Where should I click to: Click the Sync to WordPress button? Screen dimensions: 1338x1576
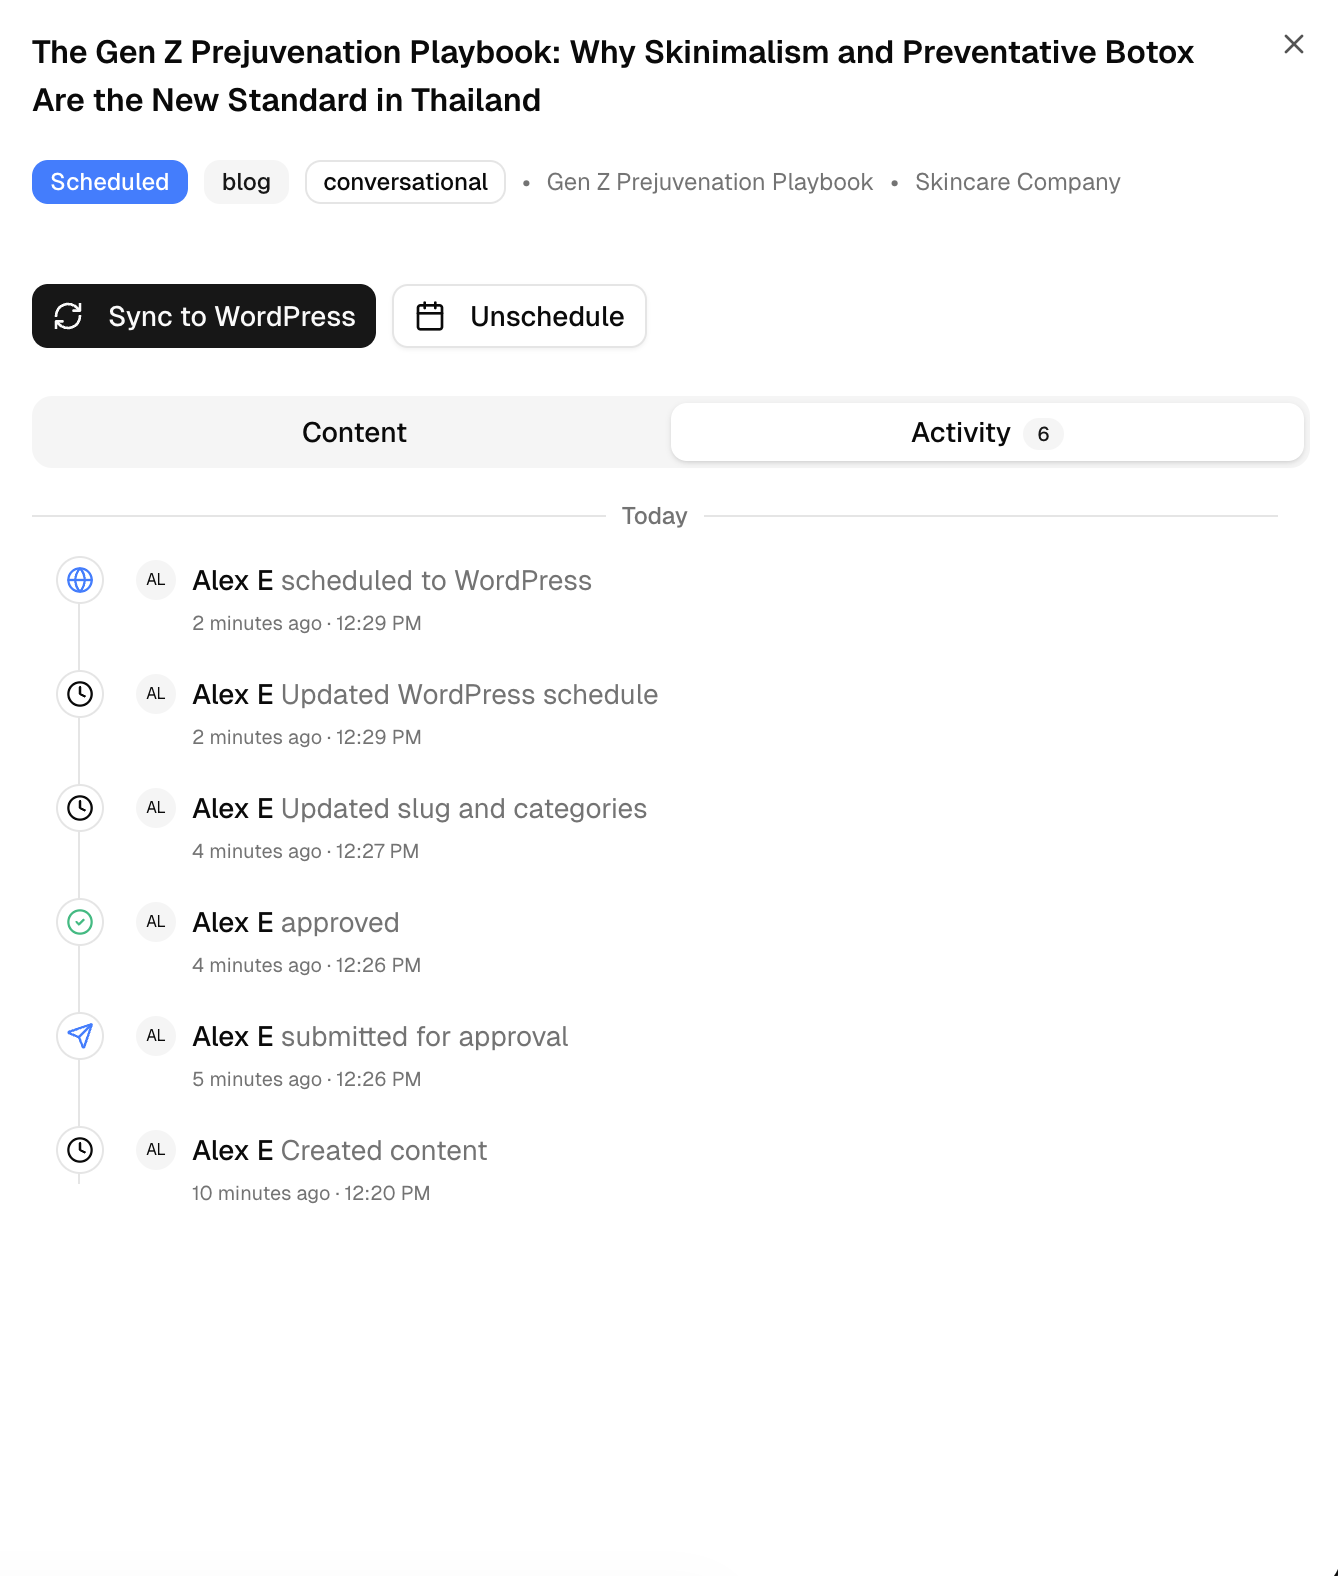[x=203, y=316]
